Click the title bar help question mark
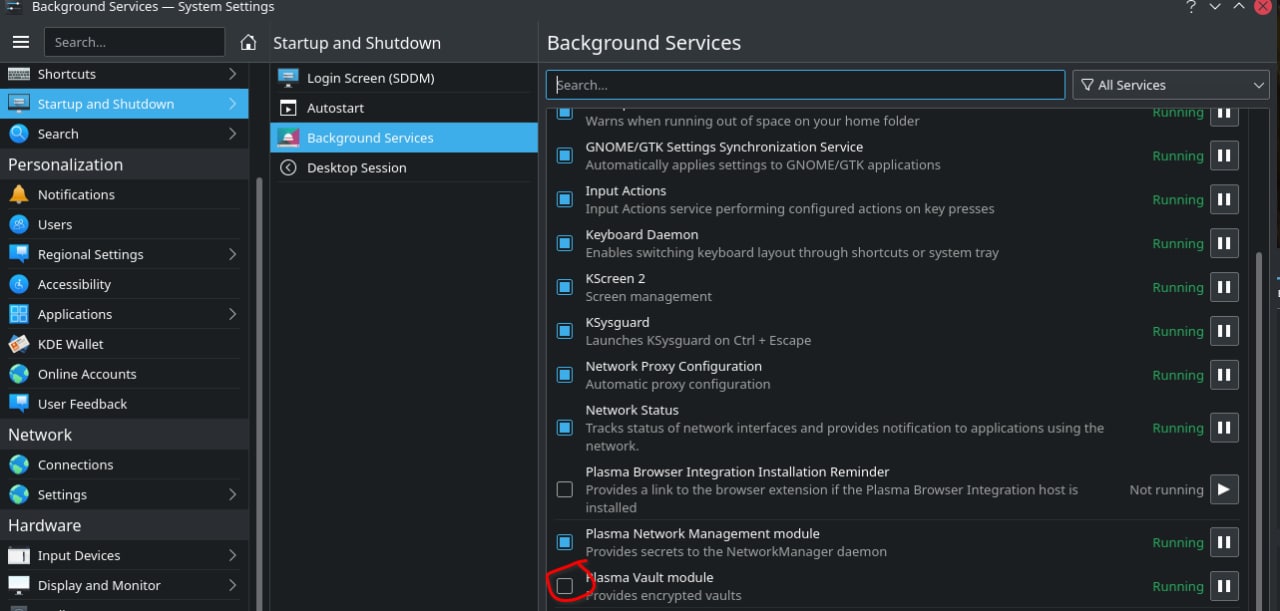 [1191, 7]
